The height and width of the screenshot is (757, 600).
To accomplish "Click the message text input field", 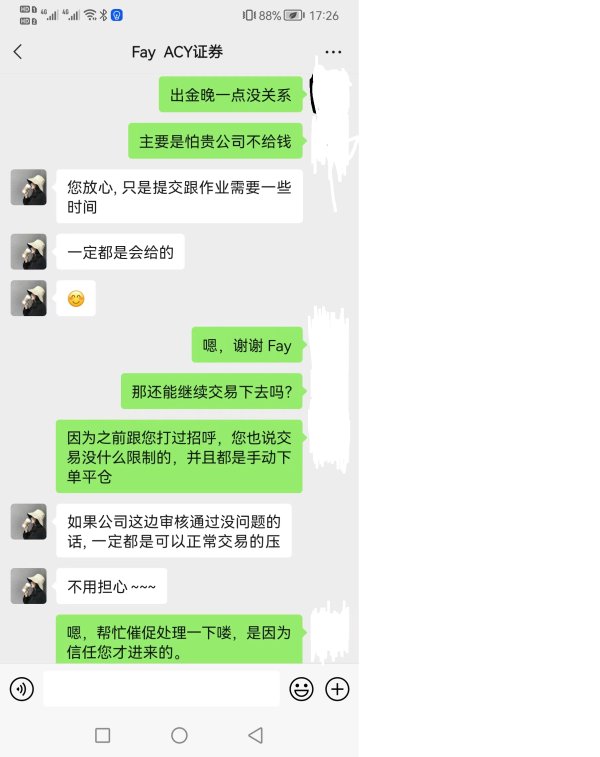I will coord(161,689).
